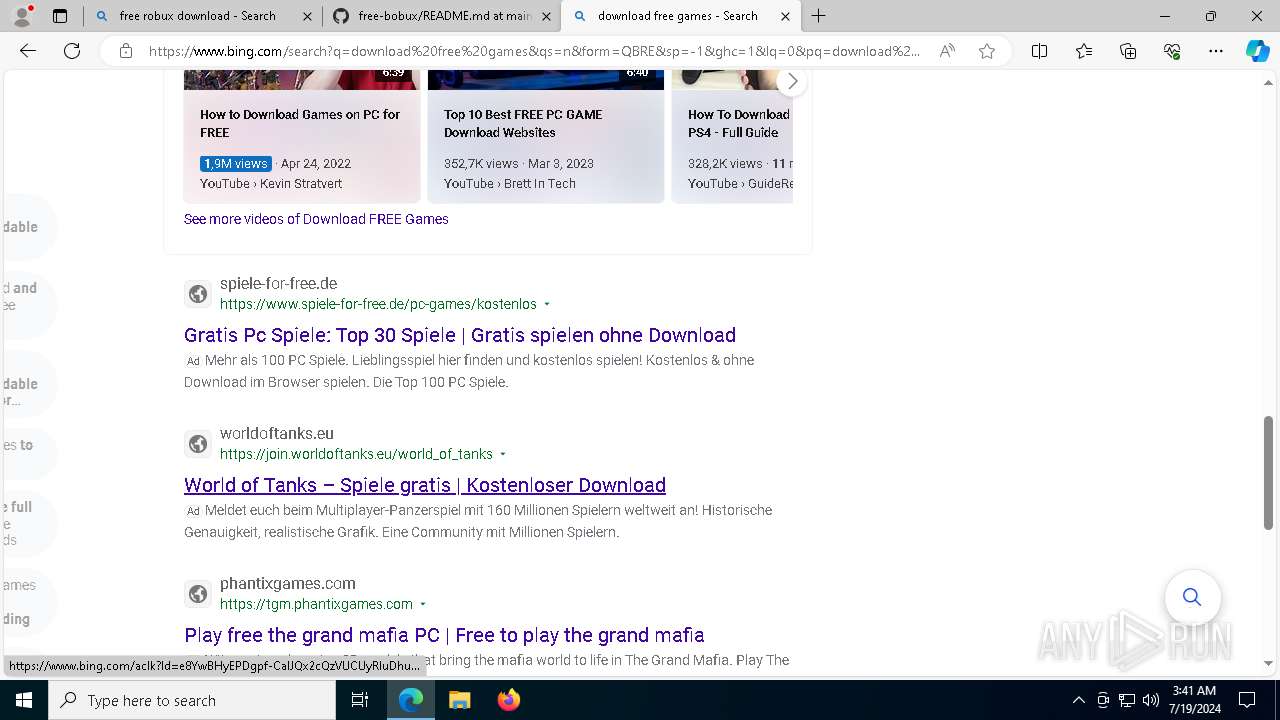
Task: Click the address bar URL field
Action: 535,51
